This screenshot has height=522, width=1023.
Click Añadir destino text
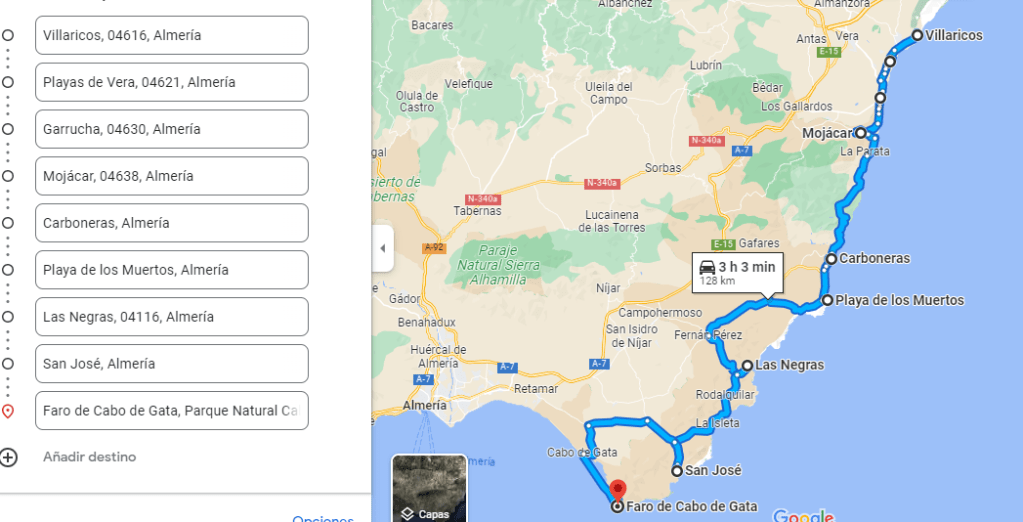tap(89, 457)
